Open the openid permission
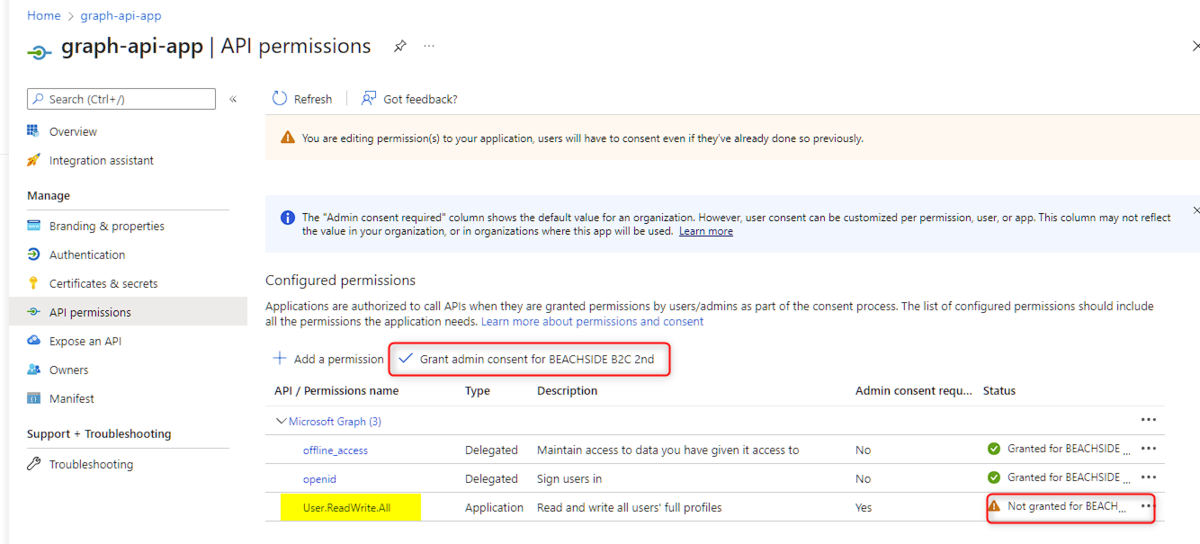 click(x=320, y=478)
